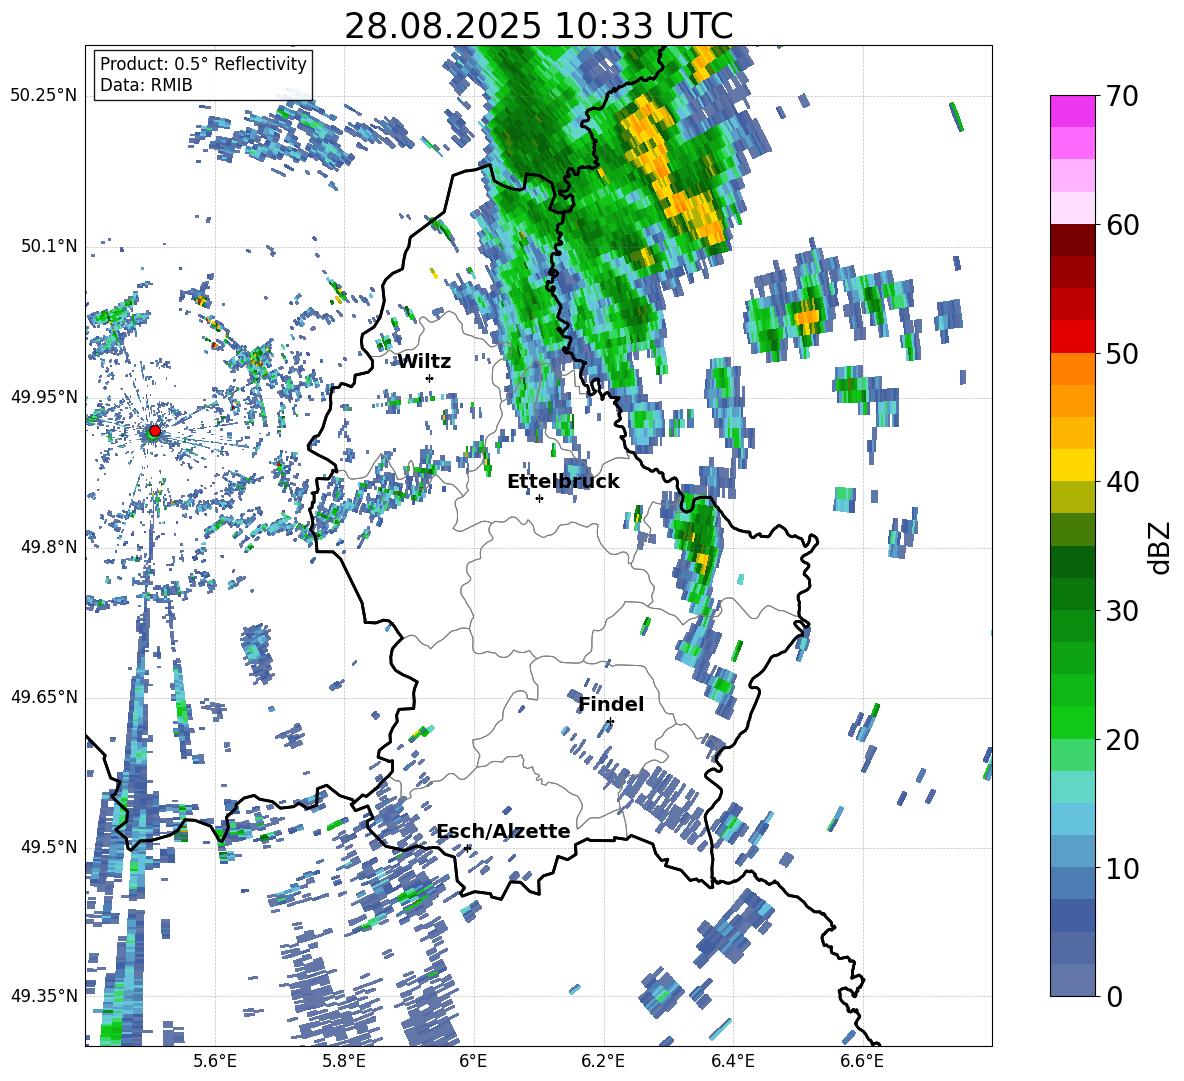
Task: Click the 50.1°N latitude label
Action: [50, 246]
